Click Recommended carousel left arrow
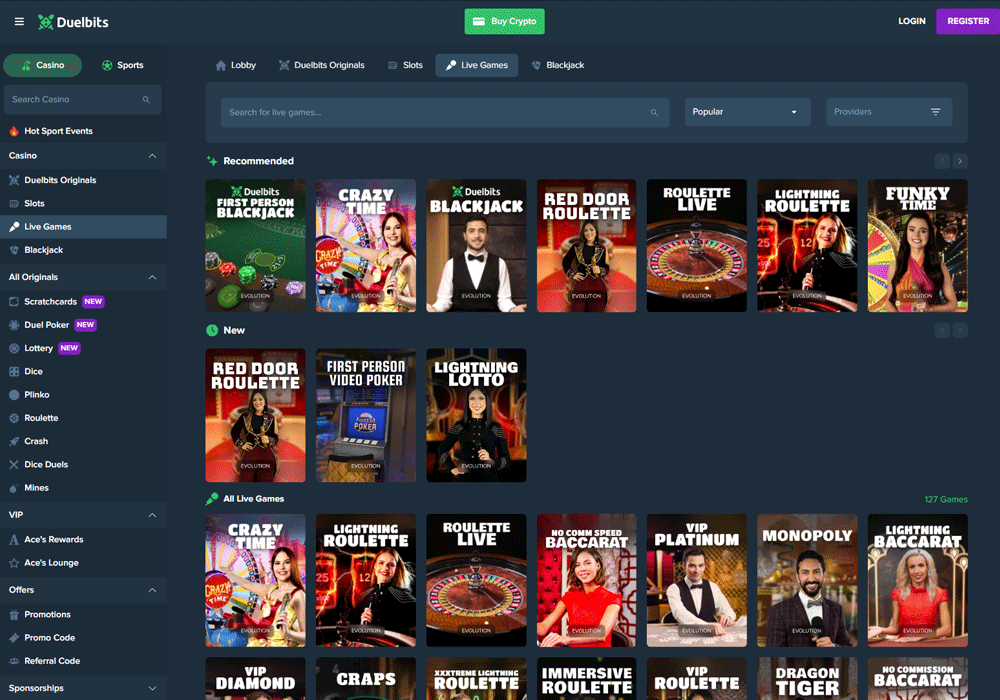This screenshot has width=1000, height=700. coord(942,161)
